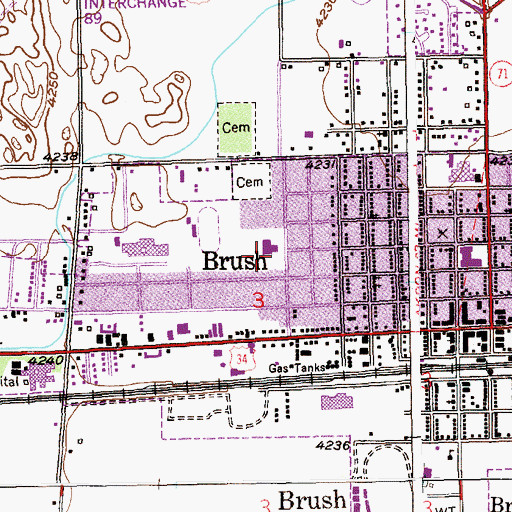512x512 pixels.
Task: Click the Brush label at bottom edge
Action: point(312,500)
